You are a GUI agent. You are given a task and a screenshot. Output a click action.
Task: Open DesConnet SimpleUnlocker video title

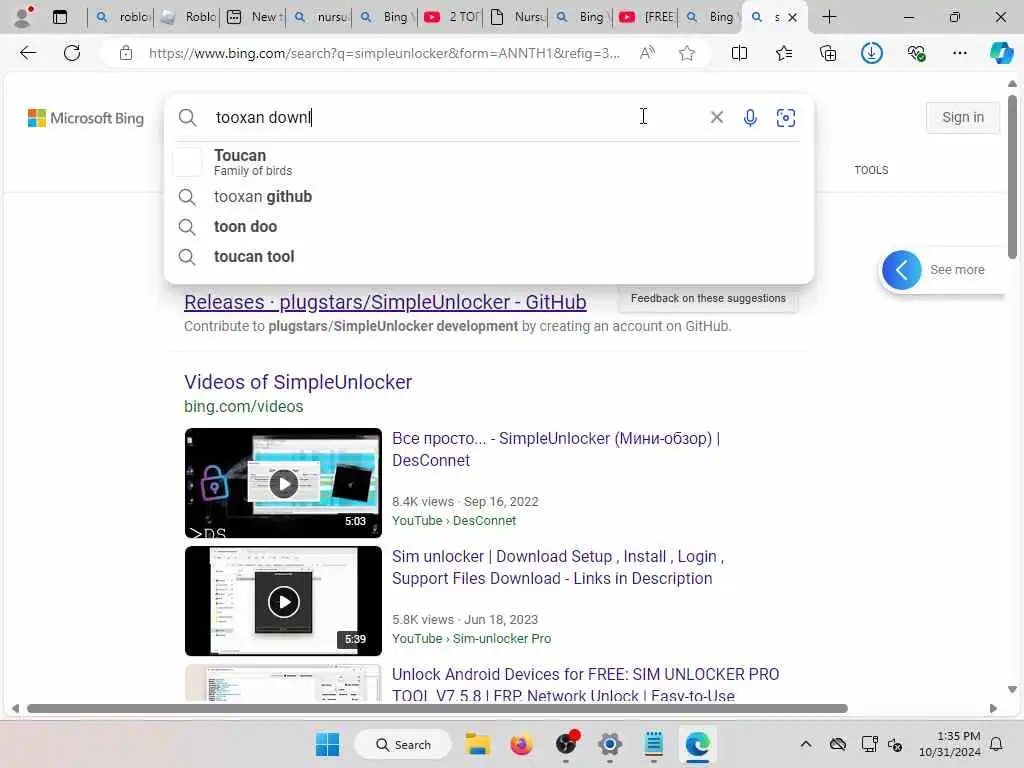[556, 449]
